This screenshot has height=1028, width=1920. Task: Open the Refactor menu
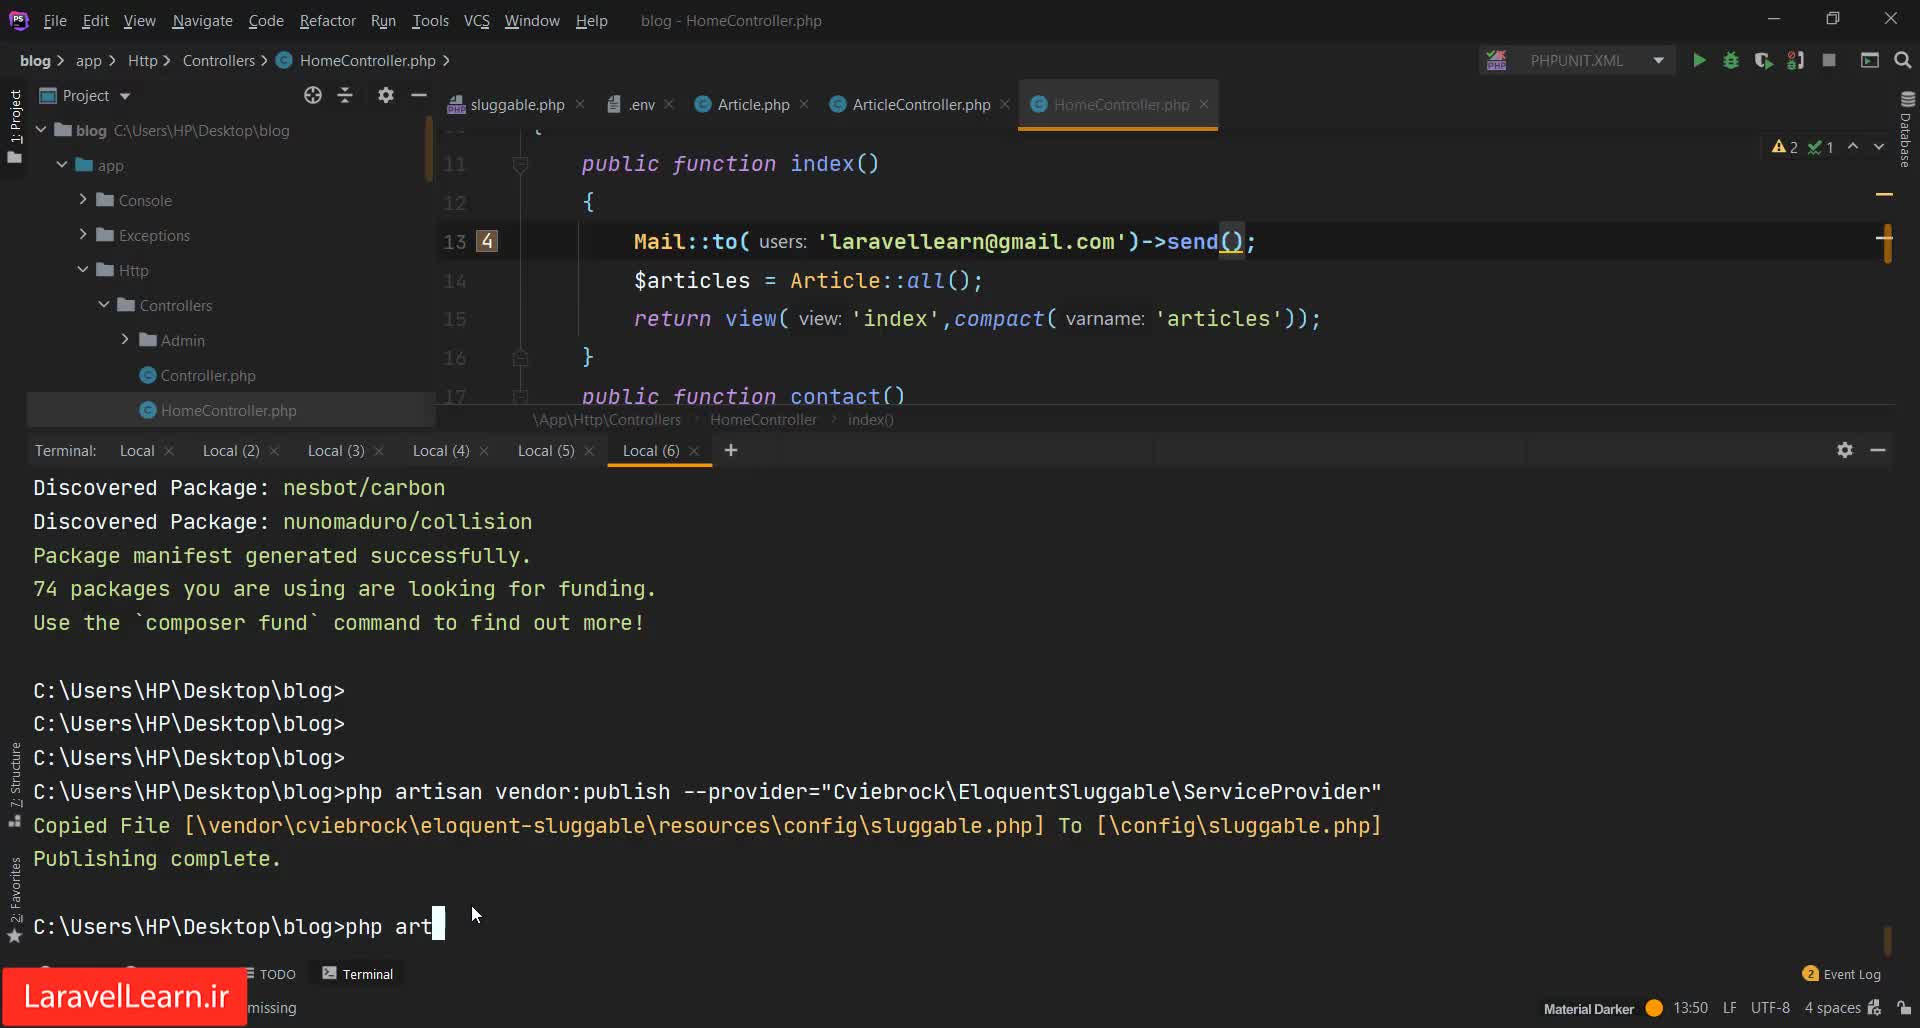click(327, 20)
